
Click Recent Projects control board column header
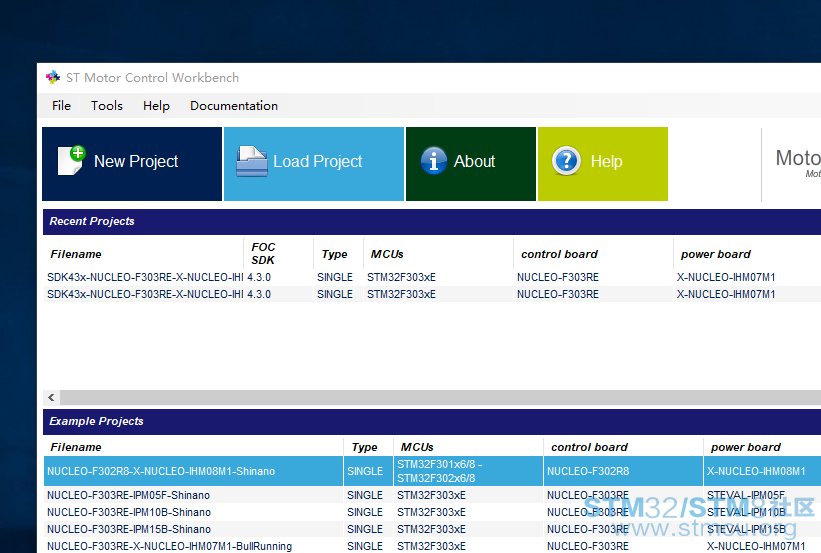[559, 255]
